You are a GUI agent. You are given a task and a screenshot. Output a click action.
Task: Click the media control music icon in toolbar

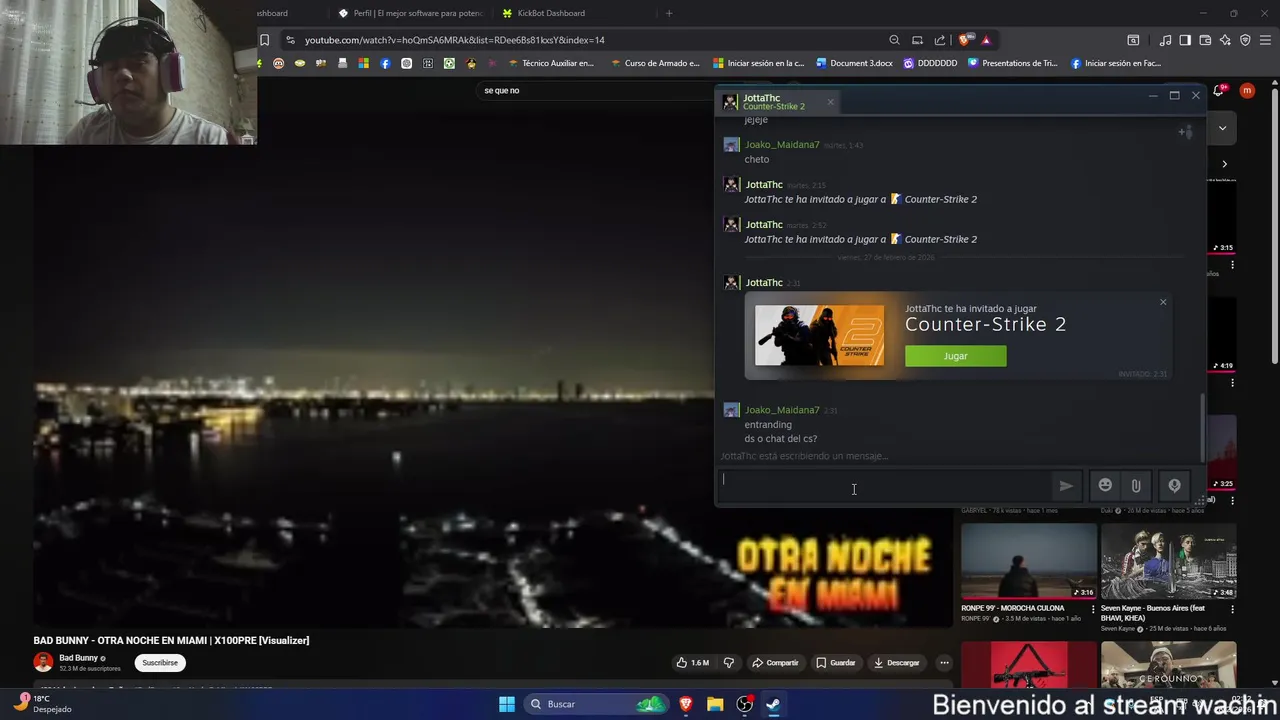[x=1165, y=40]
